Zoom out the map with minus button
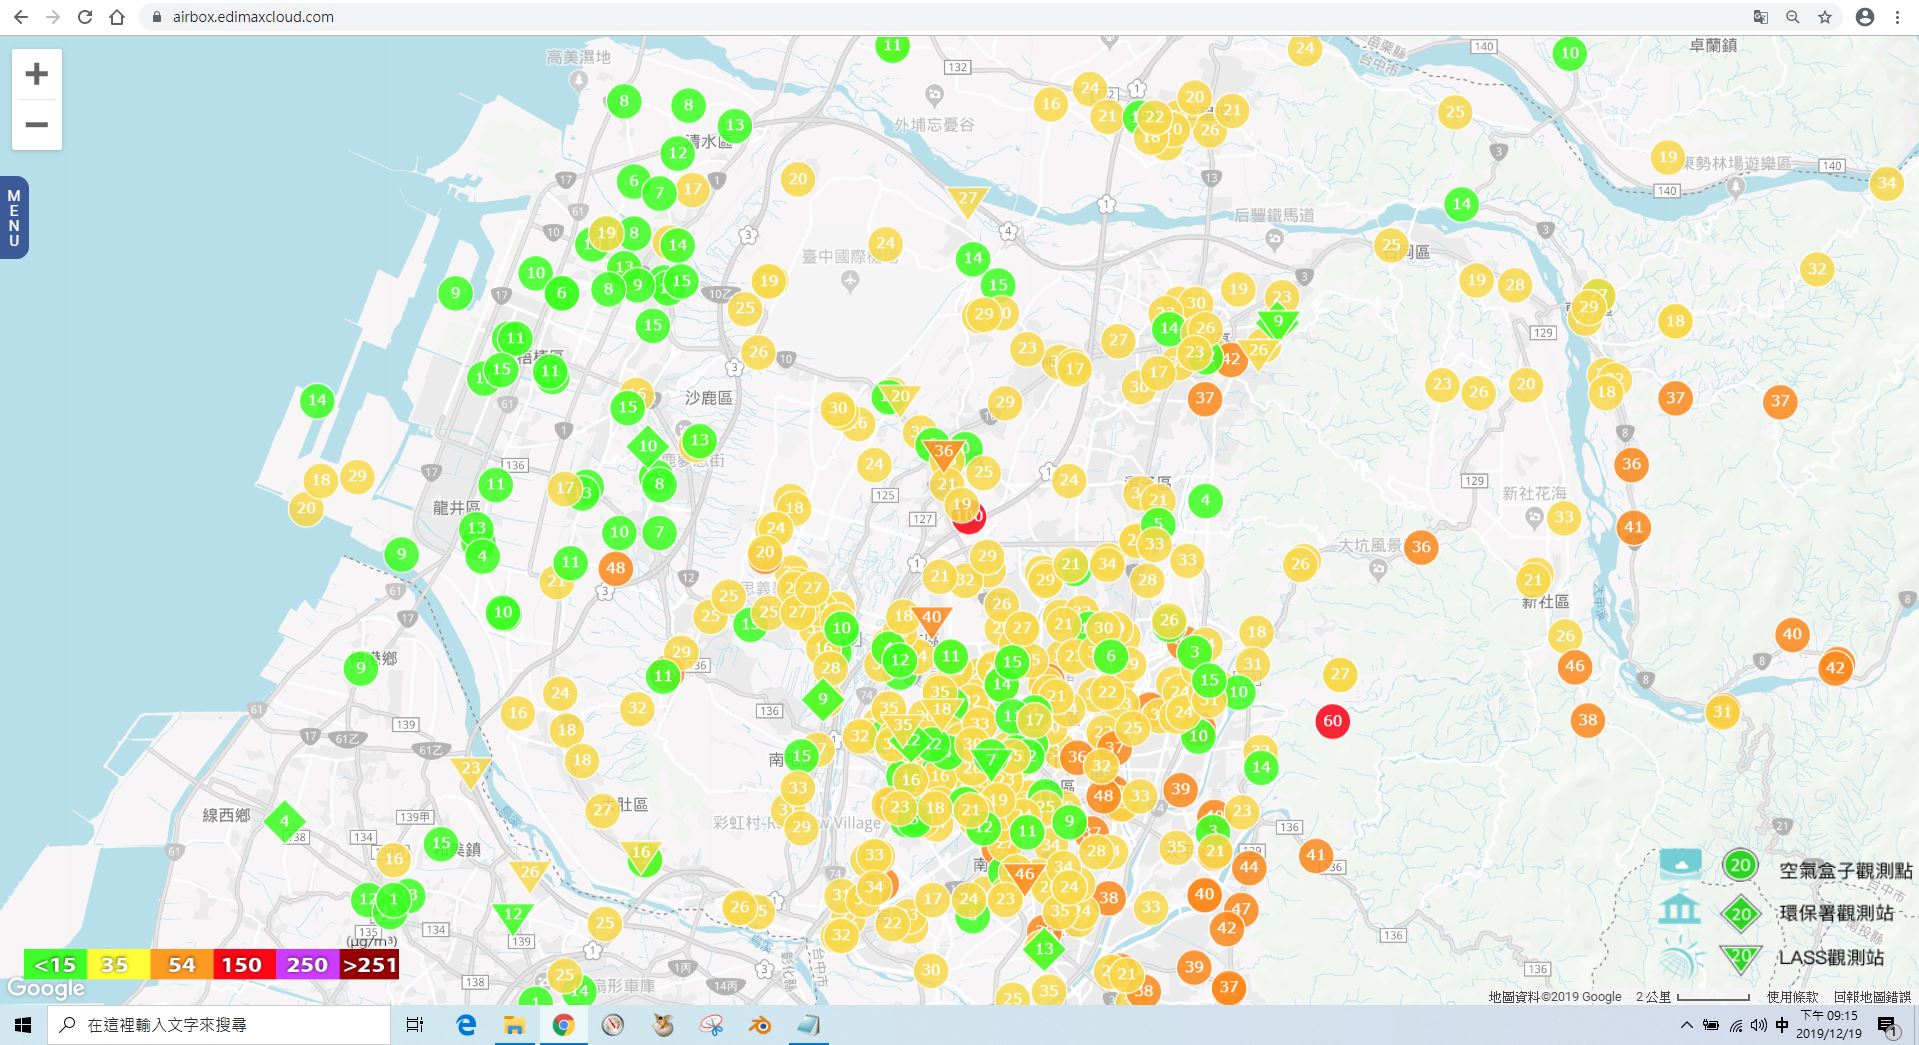 coord(37,125)
